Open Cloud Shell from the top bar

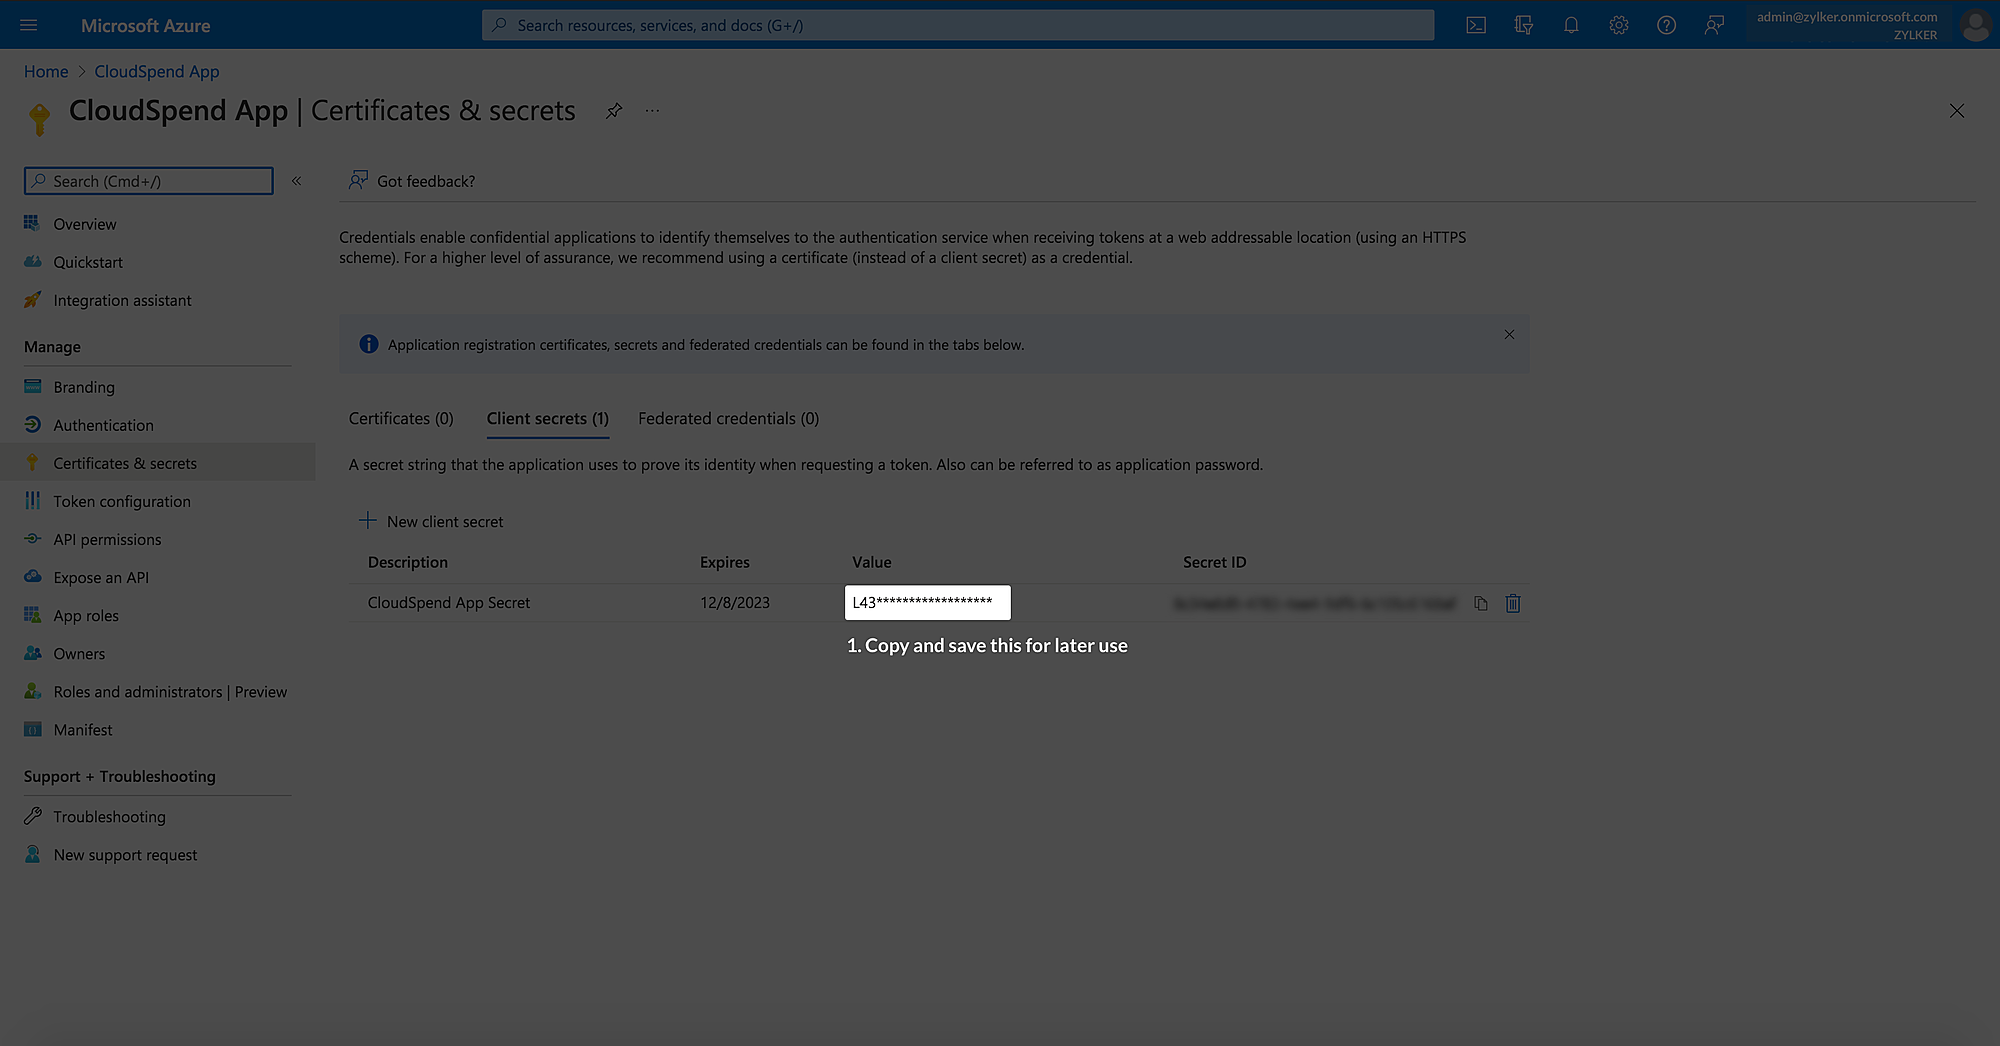pyautogui.click(x=1476, y=25)
